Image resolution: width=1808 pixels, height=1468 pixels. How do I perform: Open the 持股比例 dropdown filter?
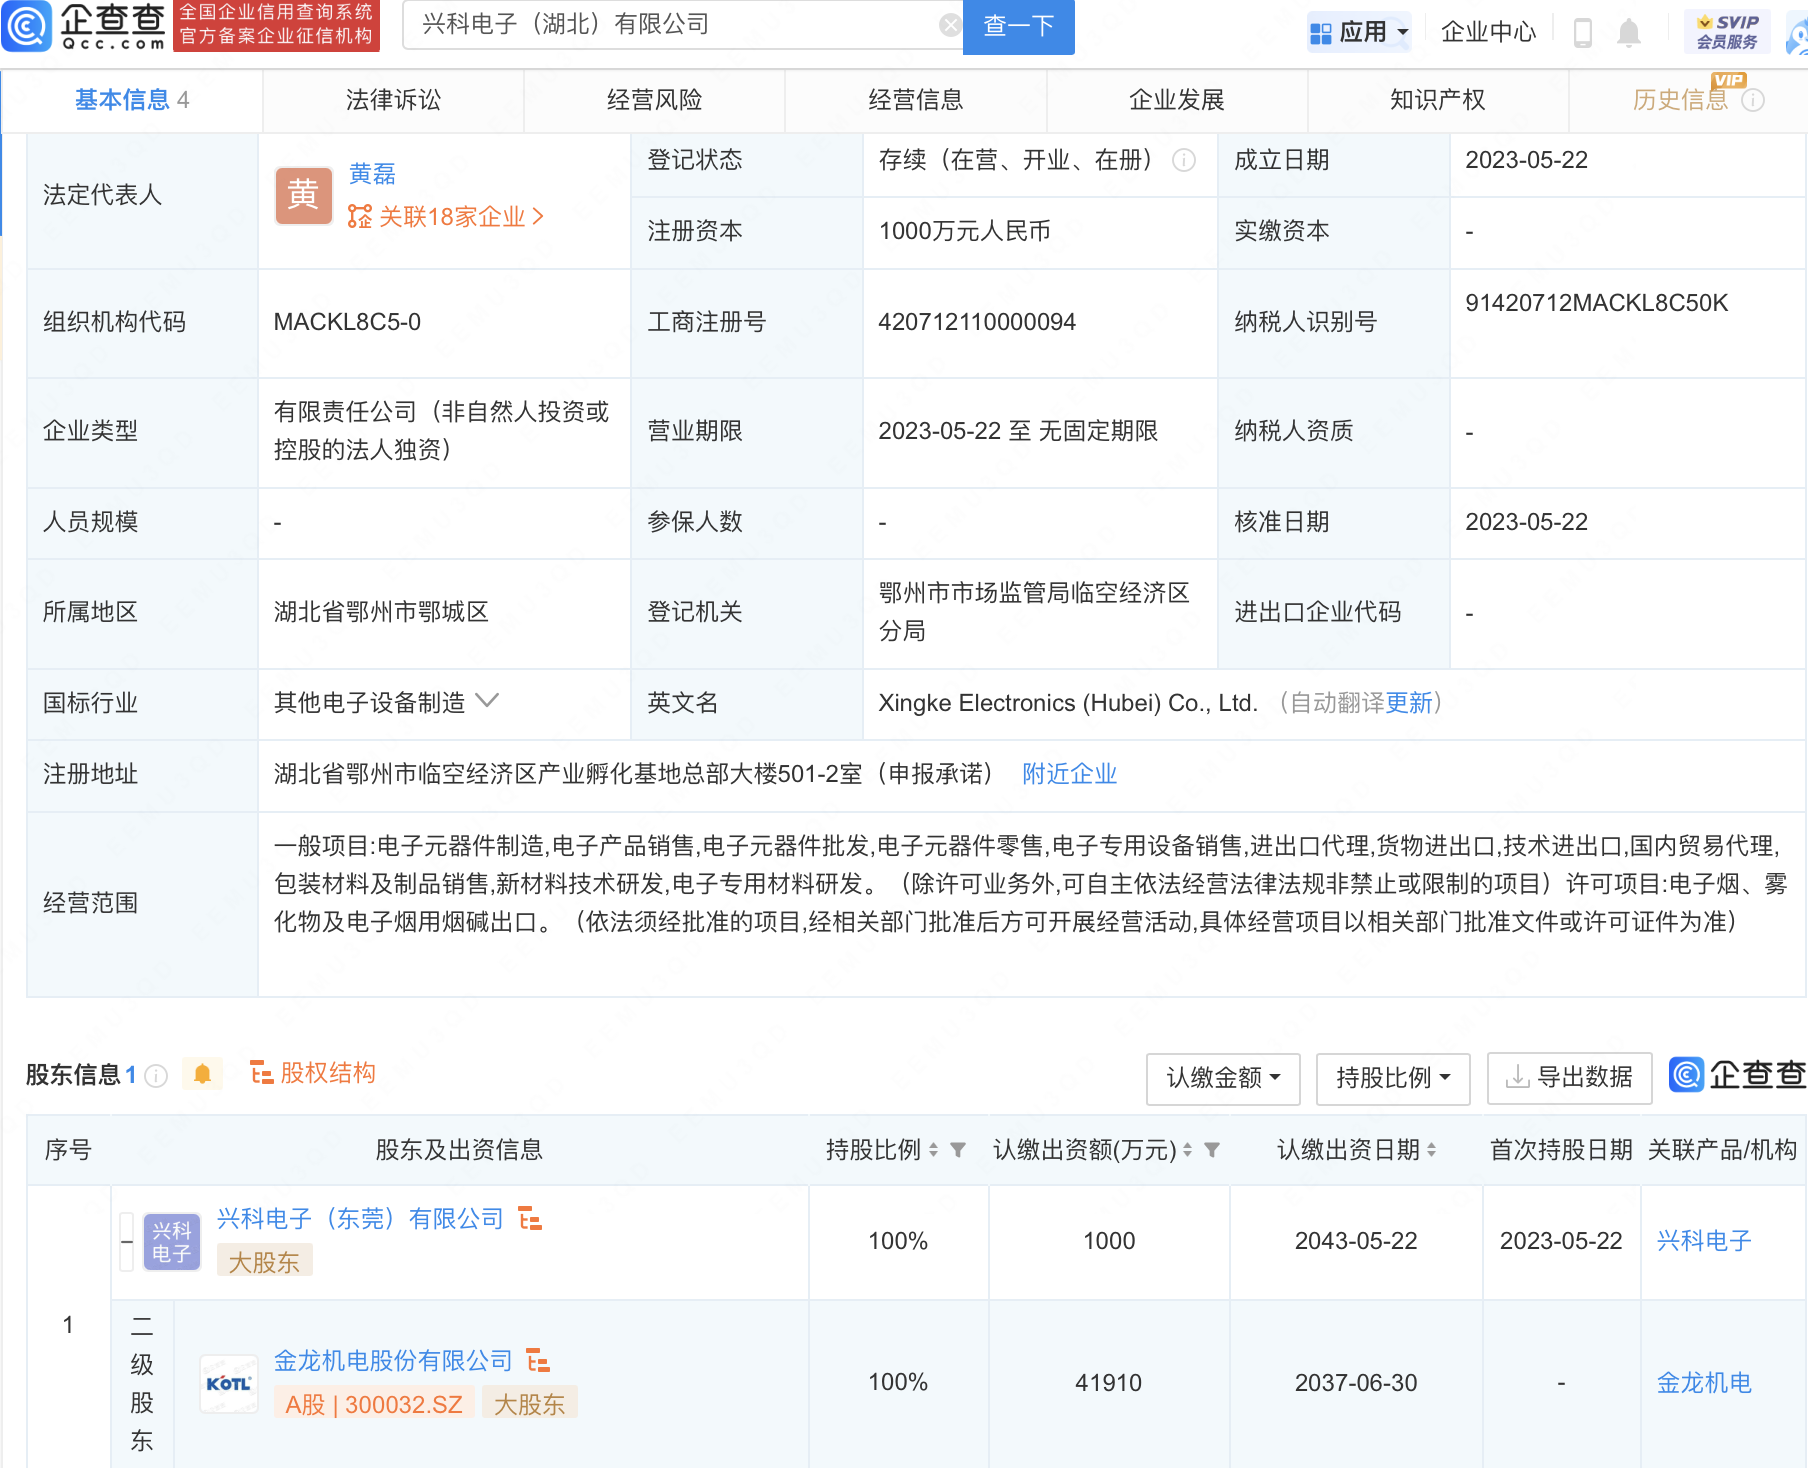1393,1078
